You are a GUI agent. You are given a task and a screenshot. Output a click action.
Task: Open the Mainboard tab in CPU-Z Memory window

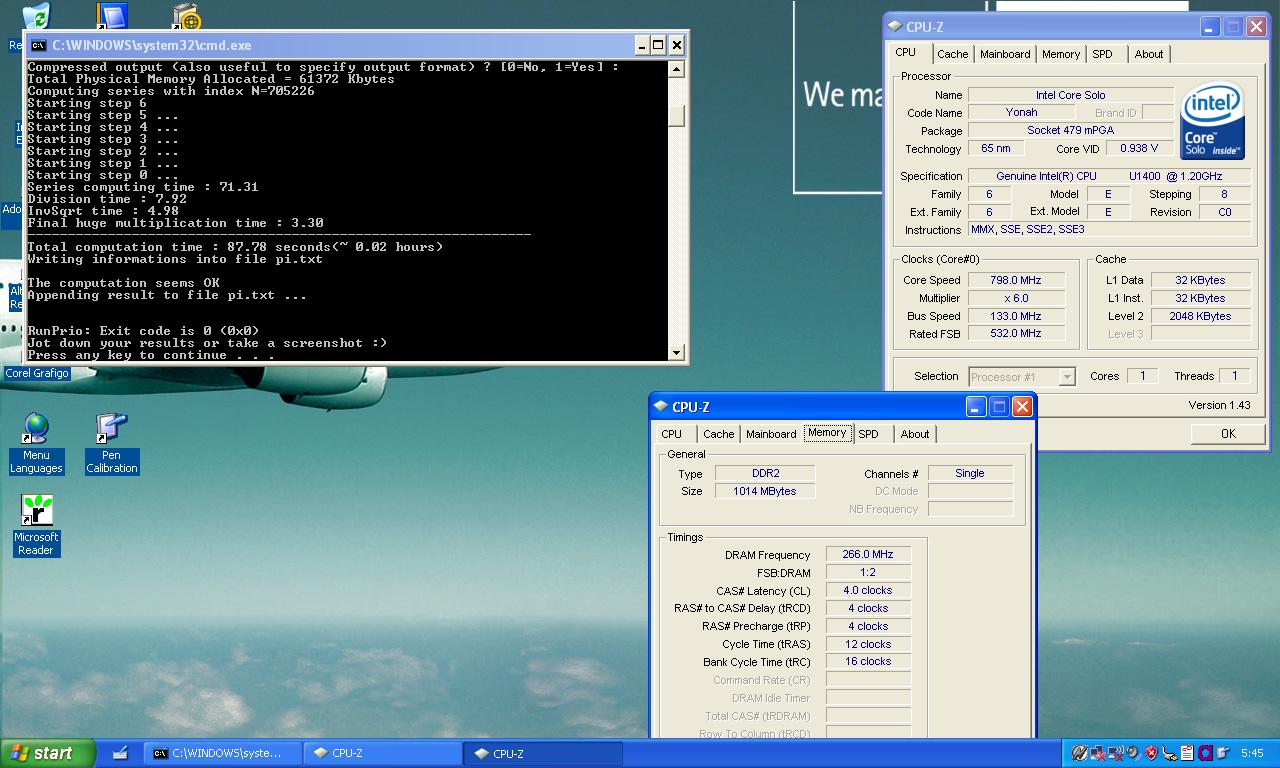pos(771,434)
